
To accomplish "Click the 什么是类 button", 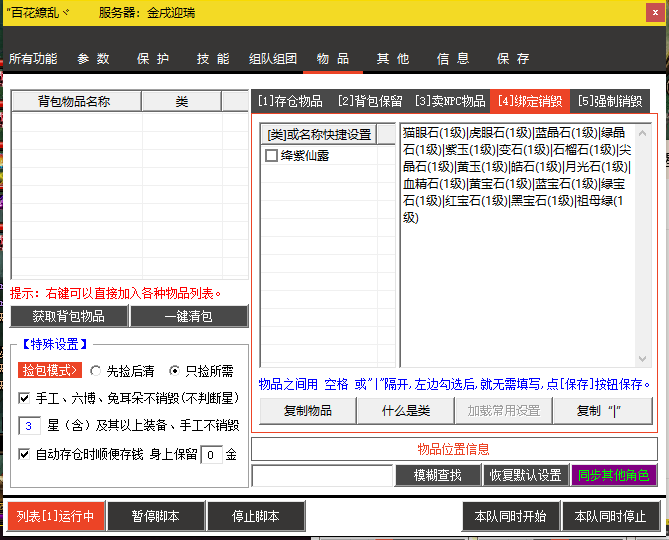I will [405, 411].
